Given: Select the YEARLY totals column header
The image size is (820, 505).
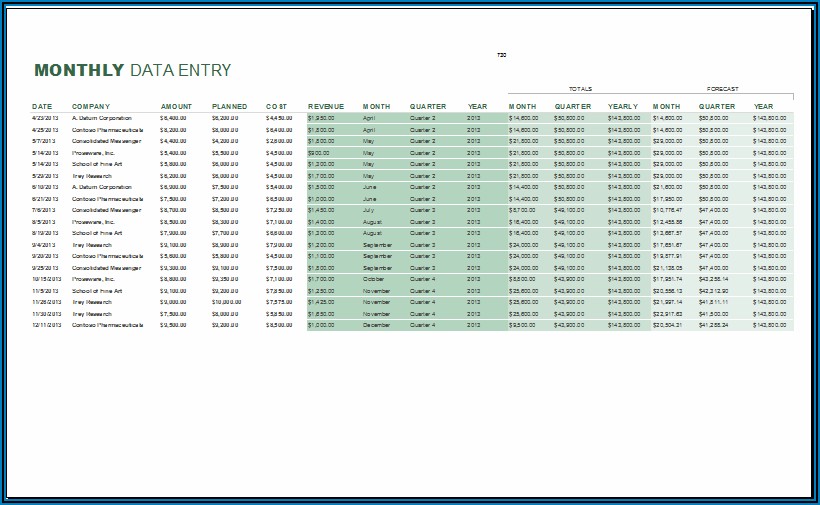Looking at the screenshot, I should [623, 106].
